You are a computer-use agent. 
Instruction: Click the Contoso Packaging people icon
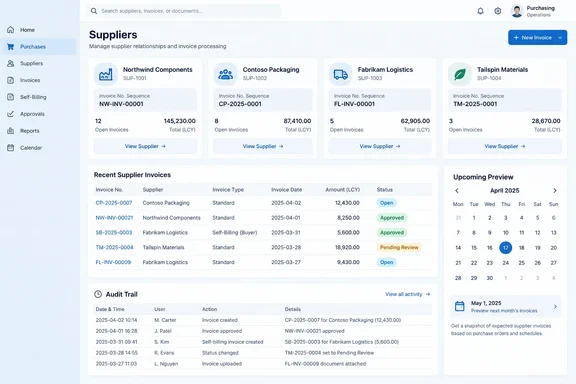click(x=225, y=74)
